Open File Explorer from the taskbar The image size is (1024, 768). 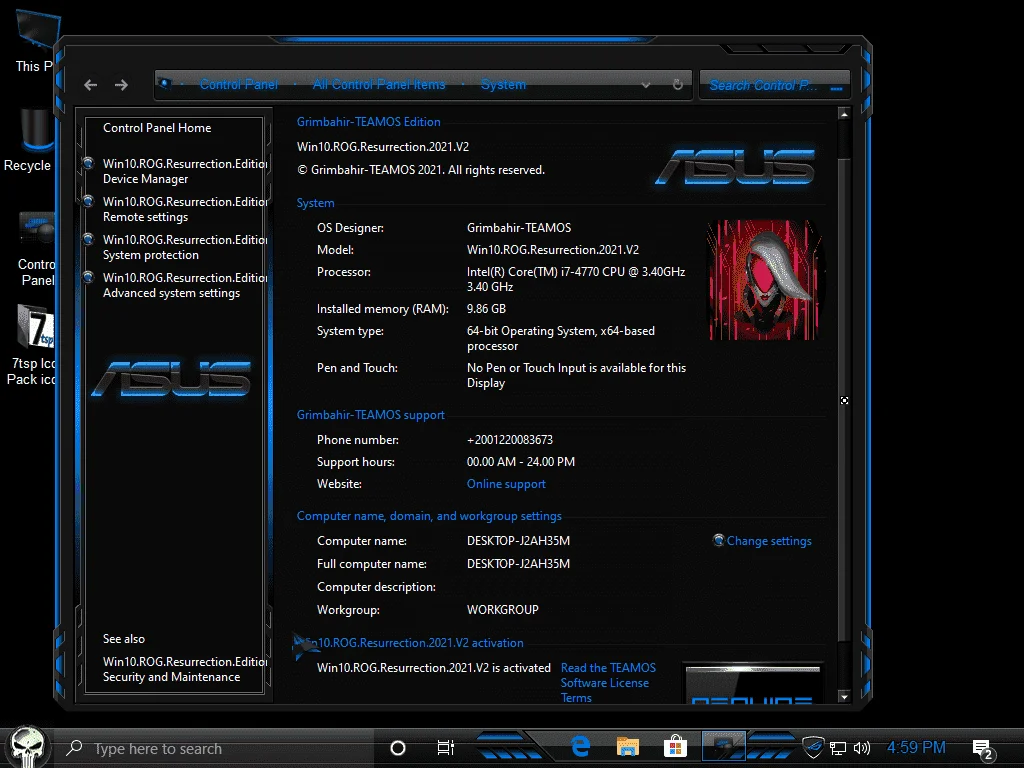[x=628, y=746]
